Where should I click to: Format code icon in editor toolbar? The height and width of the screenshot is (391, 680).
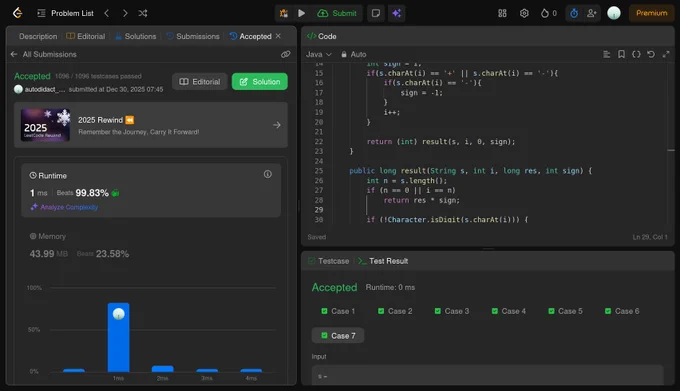click(x=606, y=54)
